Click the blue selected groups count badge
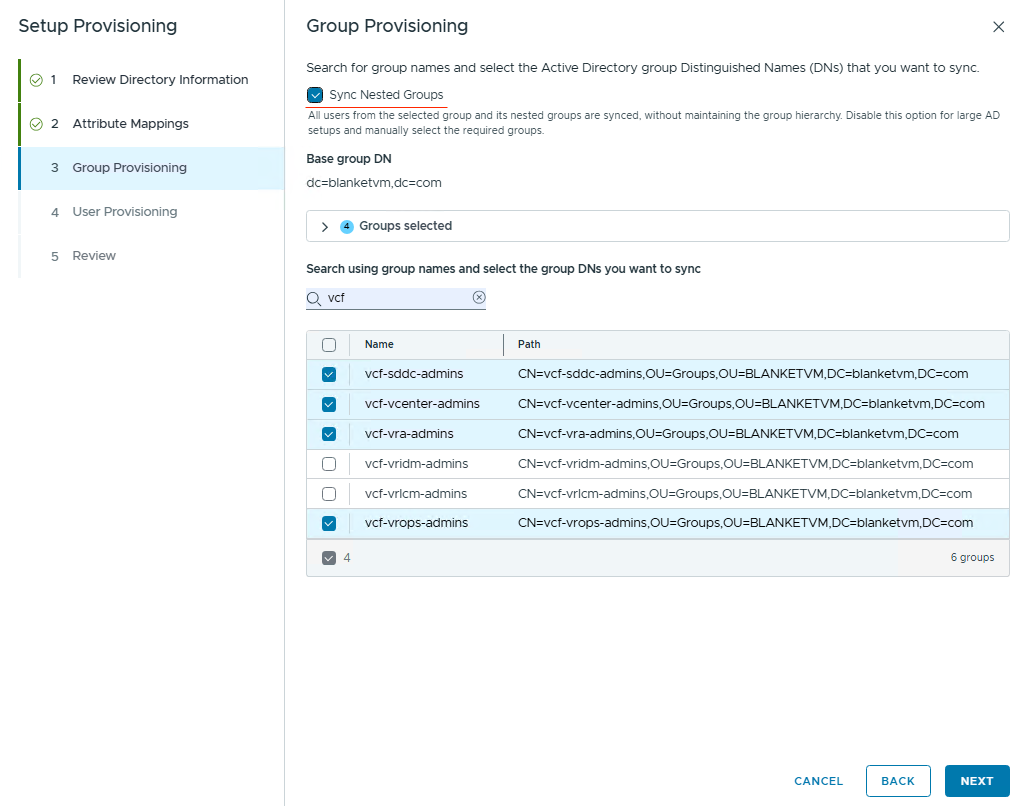 click(347, 226)
